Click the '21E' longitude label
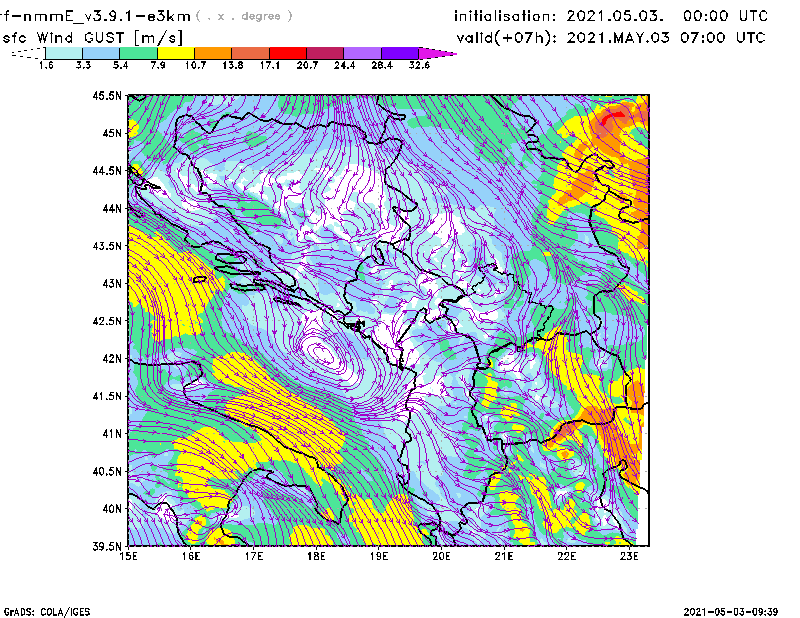This screenshot has width=800, height=618. click(x=504, y=556)
